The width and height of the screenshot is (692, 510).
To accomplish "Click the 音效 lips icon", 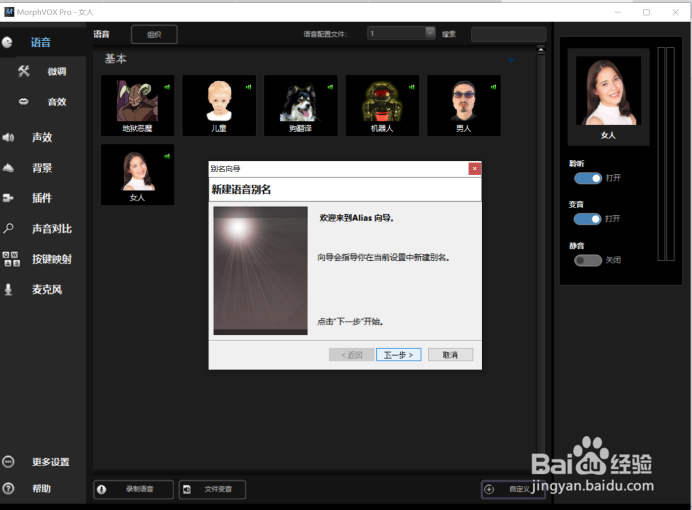I will click(23, 101).
